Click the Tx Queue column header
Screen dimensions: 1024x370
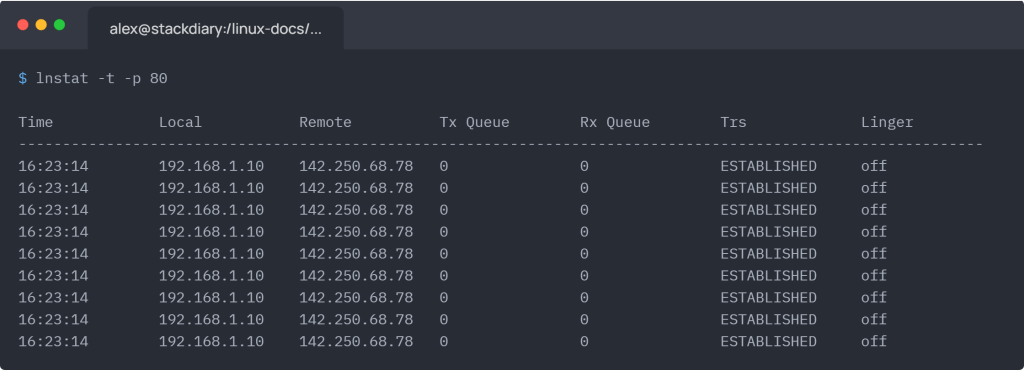[474, 122]
